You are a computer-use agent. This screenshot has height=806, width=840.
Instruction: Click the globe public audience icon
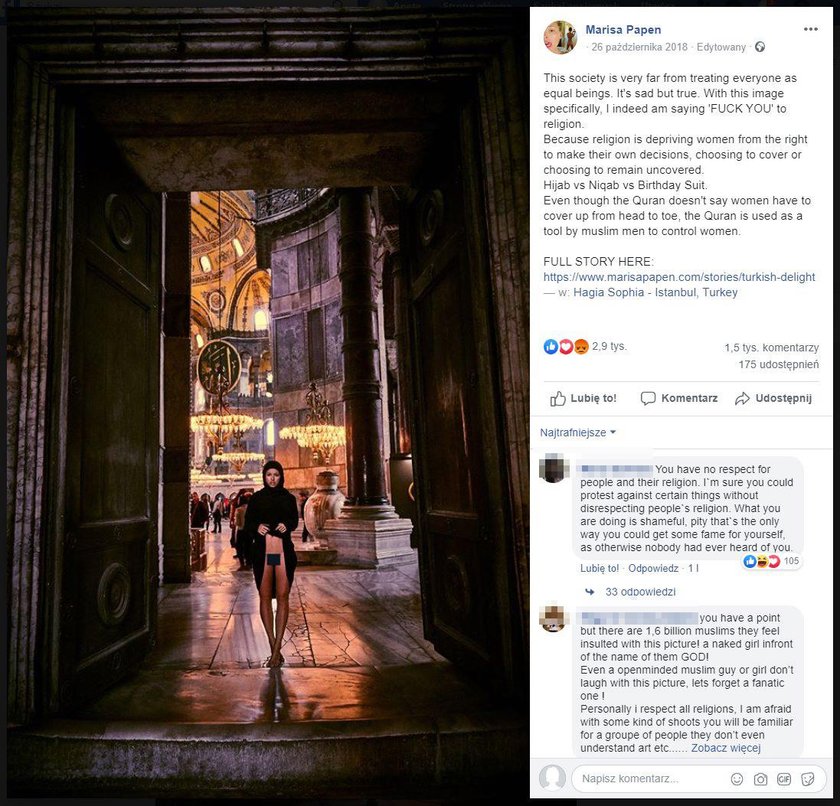point(760,47)
